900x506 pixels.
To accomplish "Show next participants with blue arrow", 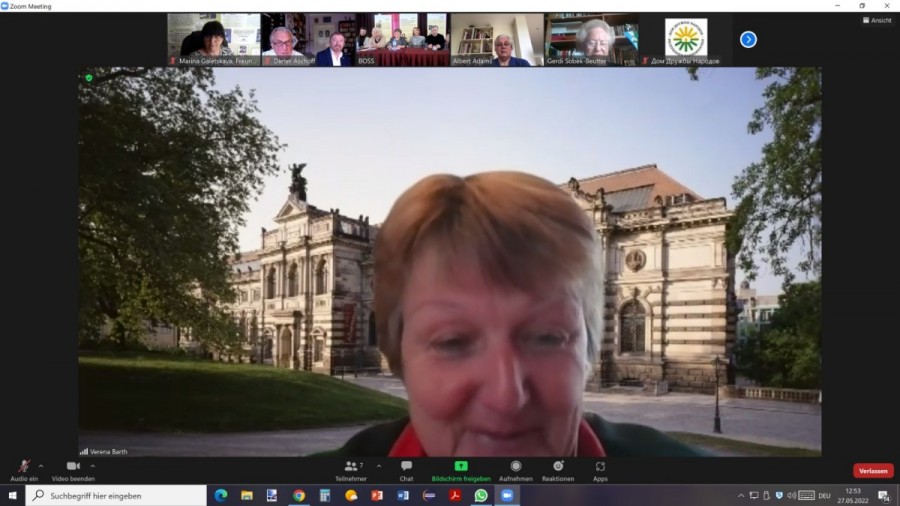I will coord(748,39).
